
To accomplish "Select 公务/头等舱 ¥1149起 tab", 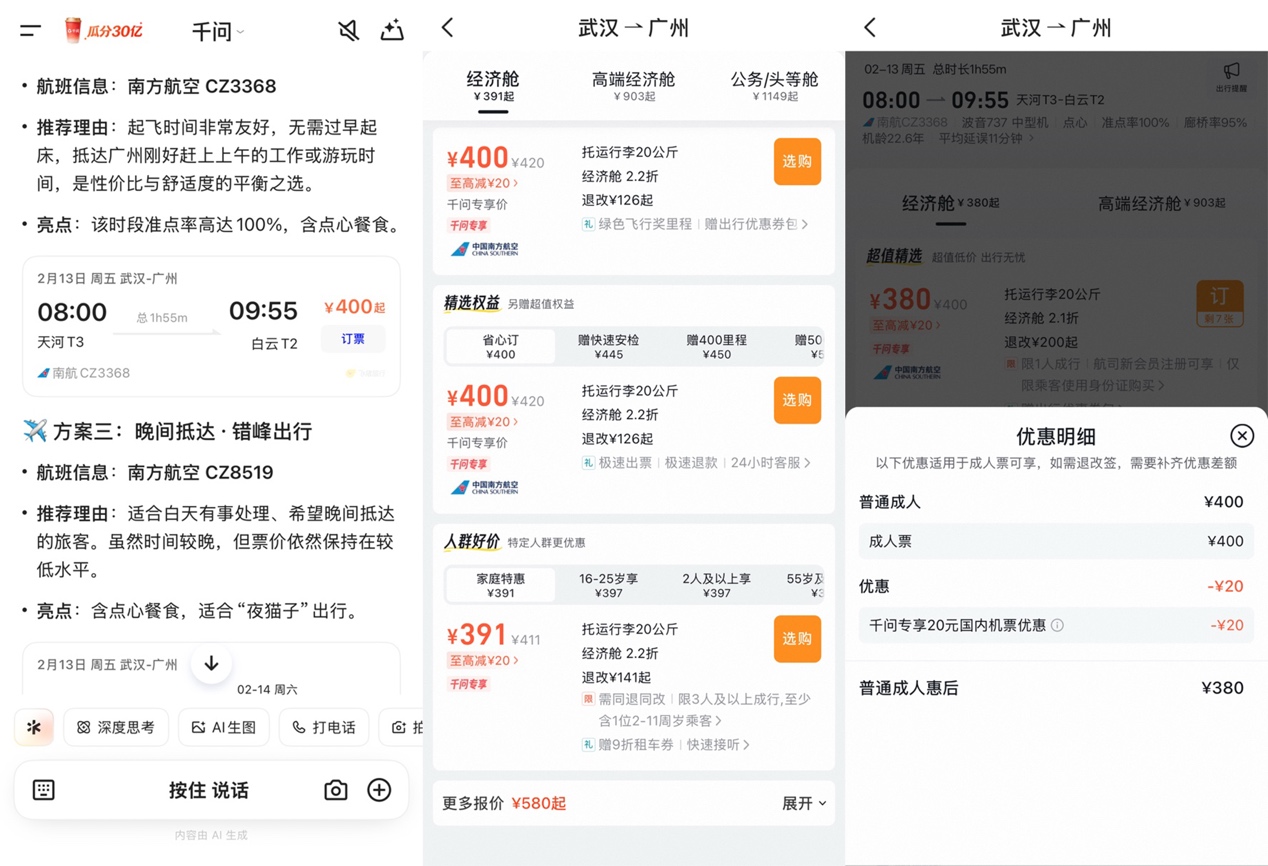I will (x=774, y=86).
